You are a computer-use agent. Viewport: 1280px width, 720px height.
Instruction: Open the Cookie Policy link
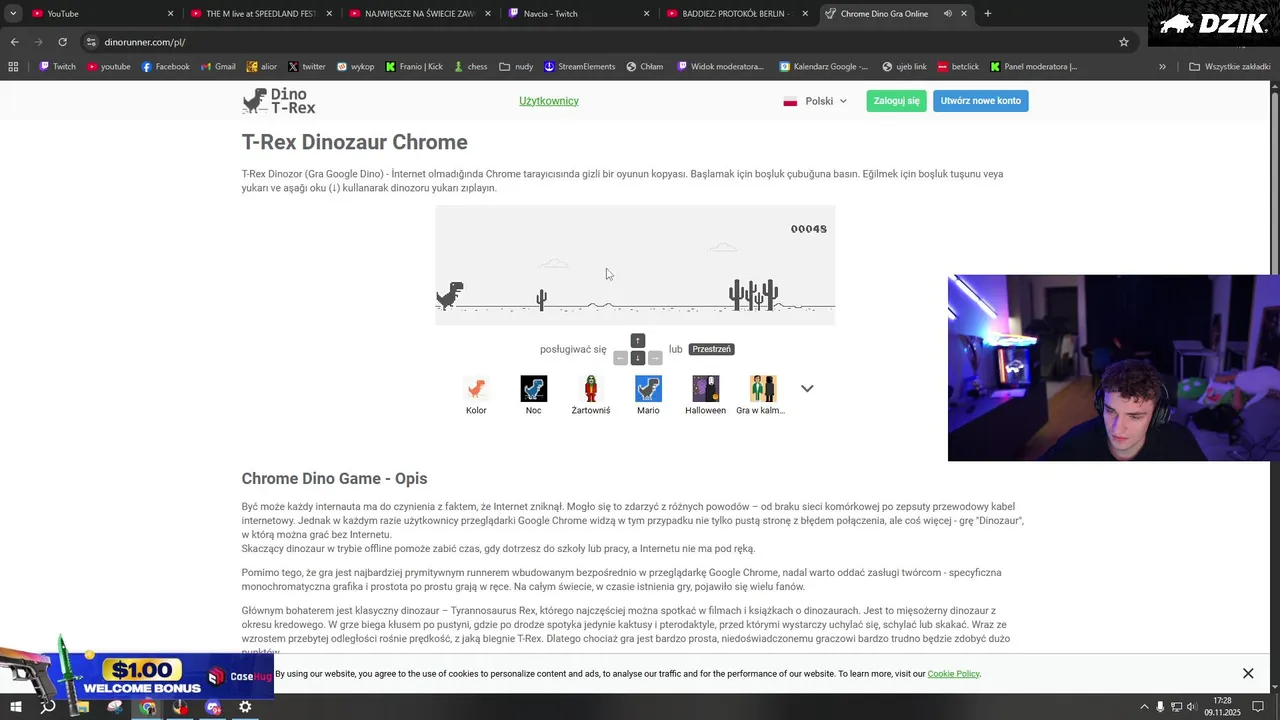tap(953, 674)
